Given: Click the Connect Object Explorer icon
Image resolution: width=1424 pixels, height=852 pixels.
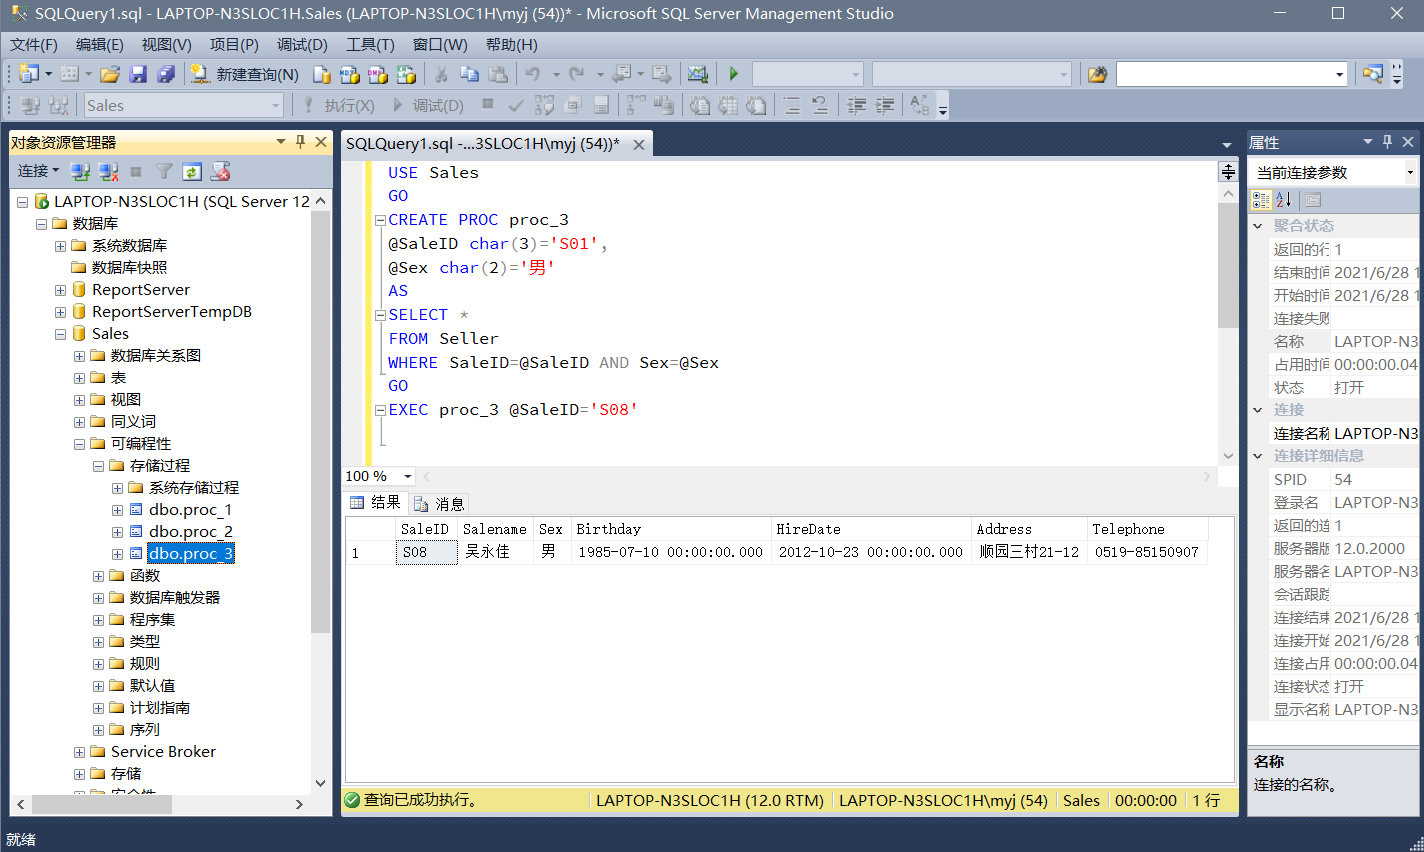Looking at the screenshot, I should tap(81, 172).
